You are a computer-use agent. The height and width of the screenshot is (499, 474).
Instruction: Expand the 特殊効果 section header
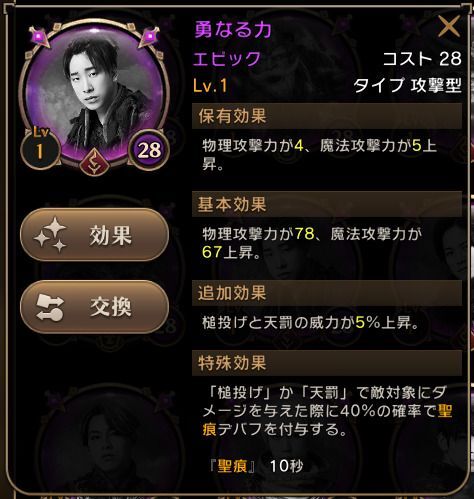pos(327,363)
